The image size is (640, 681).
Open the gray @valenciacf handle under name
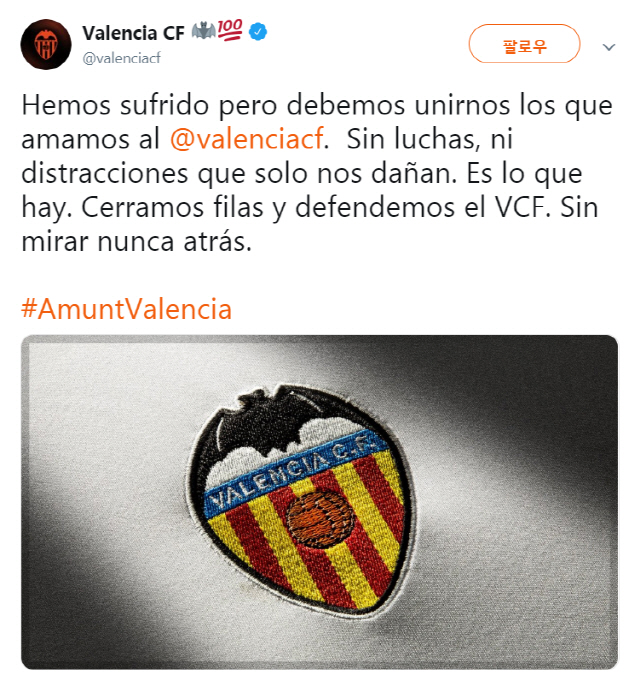click(x=122, y=58)
